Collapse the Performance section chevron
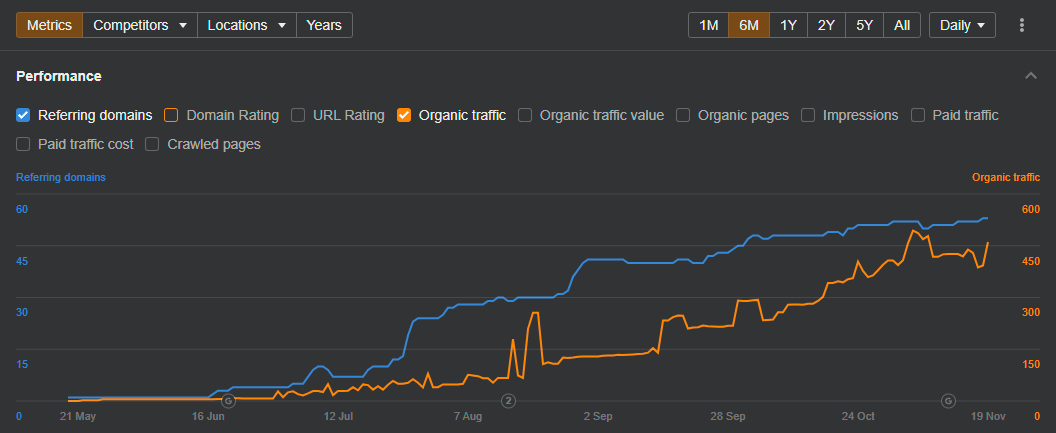 pyautogui.click(x=1031, y=76)
